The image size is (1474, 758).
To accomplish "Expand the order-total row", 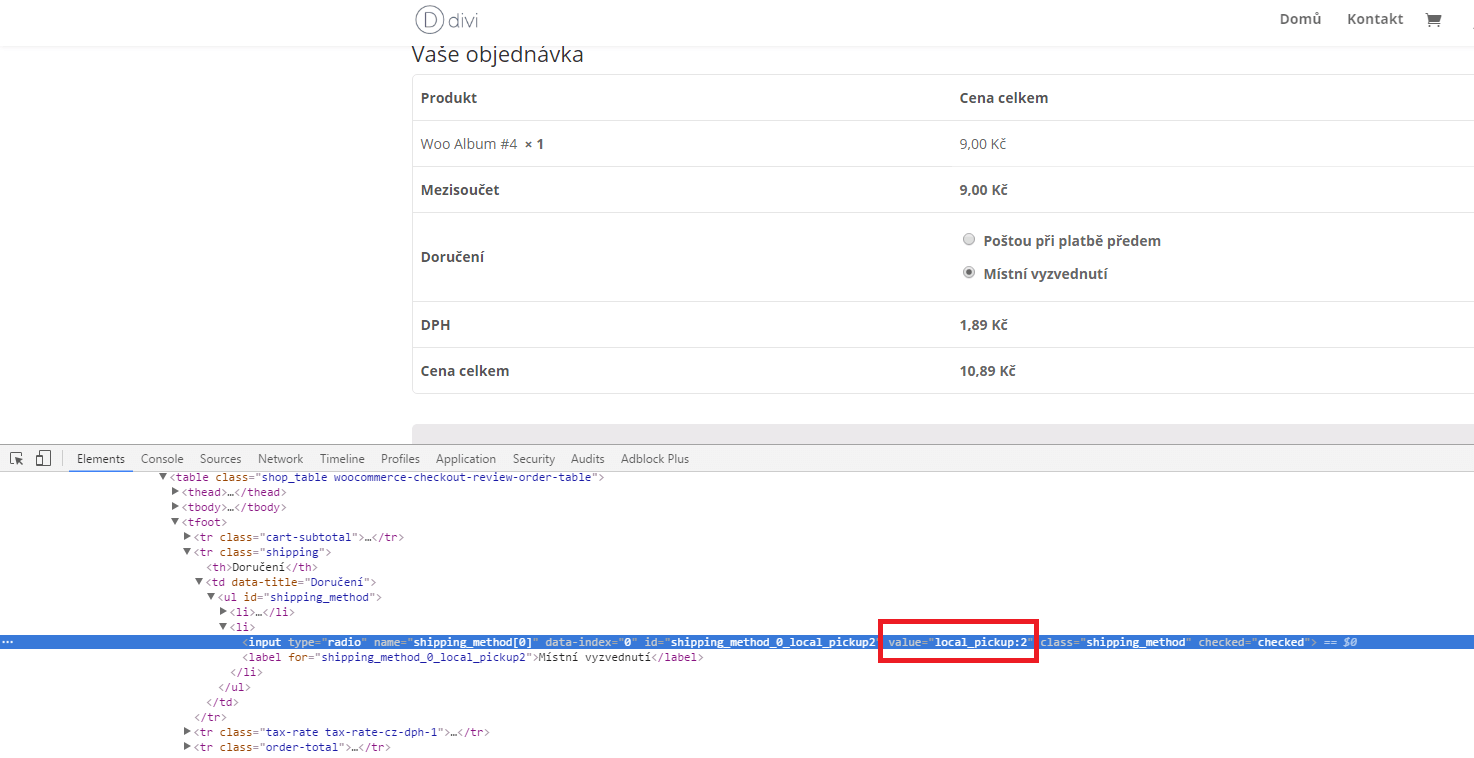I will 188,747.
